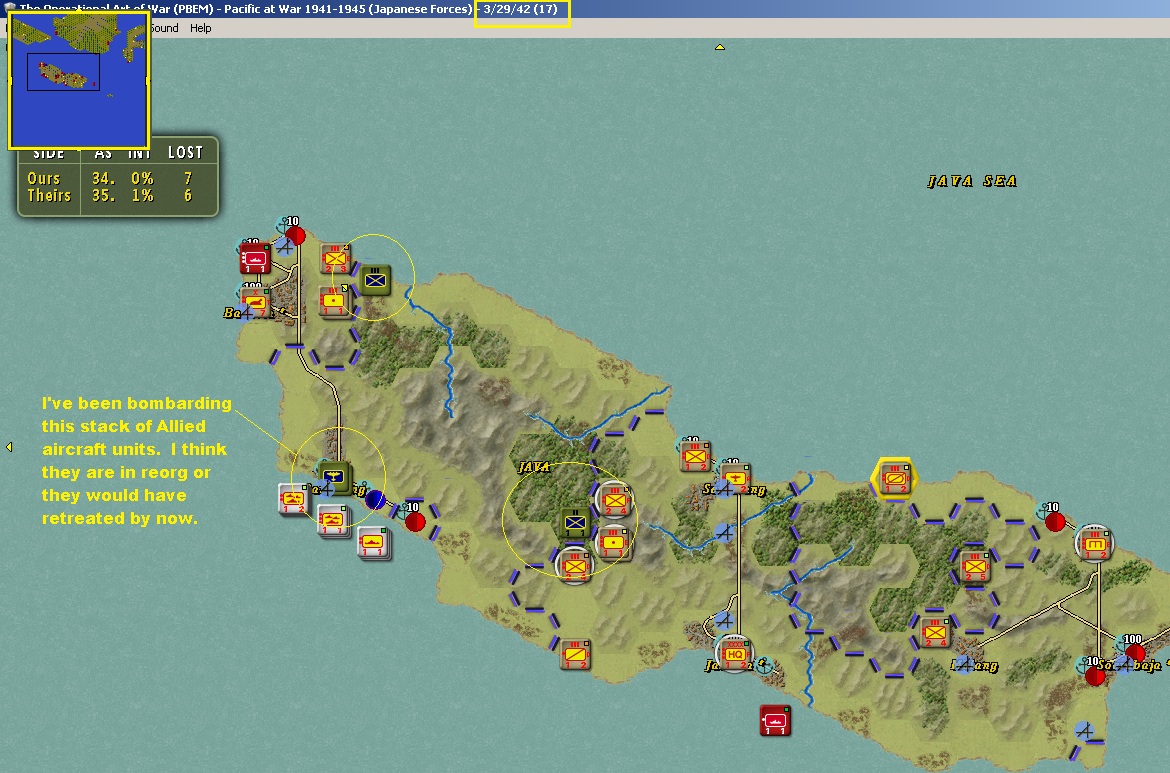Screen dimensions: 1170x773
Task: Select the 1-2 unit on Java's south coast
Action: pyautogui.click(x=575, y=654)
